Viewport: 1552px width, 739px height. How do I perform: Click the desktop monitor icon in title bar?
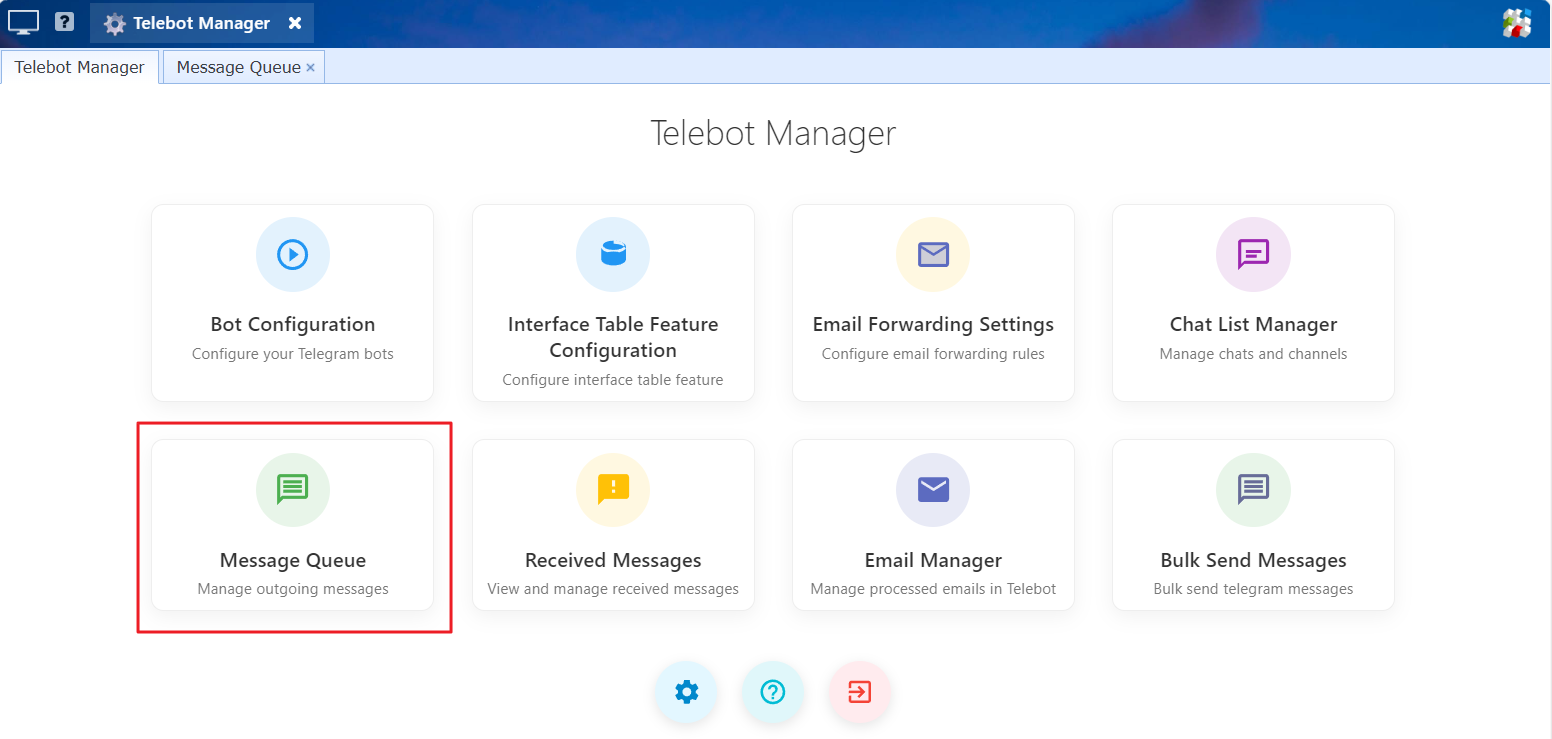point(24,22)
